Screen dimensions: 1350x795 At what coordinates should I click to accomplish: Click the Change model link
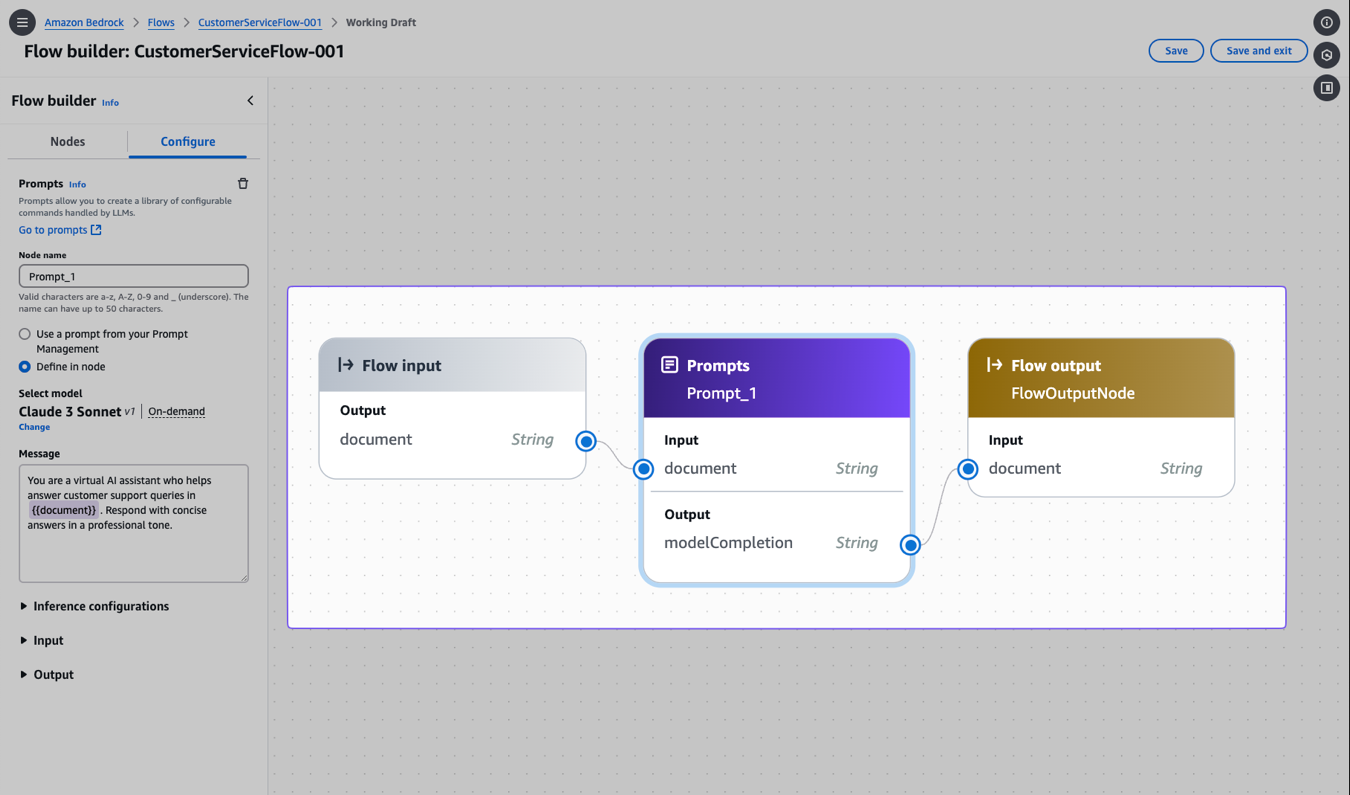34,427
